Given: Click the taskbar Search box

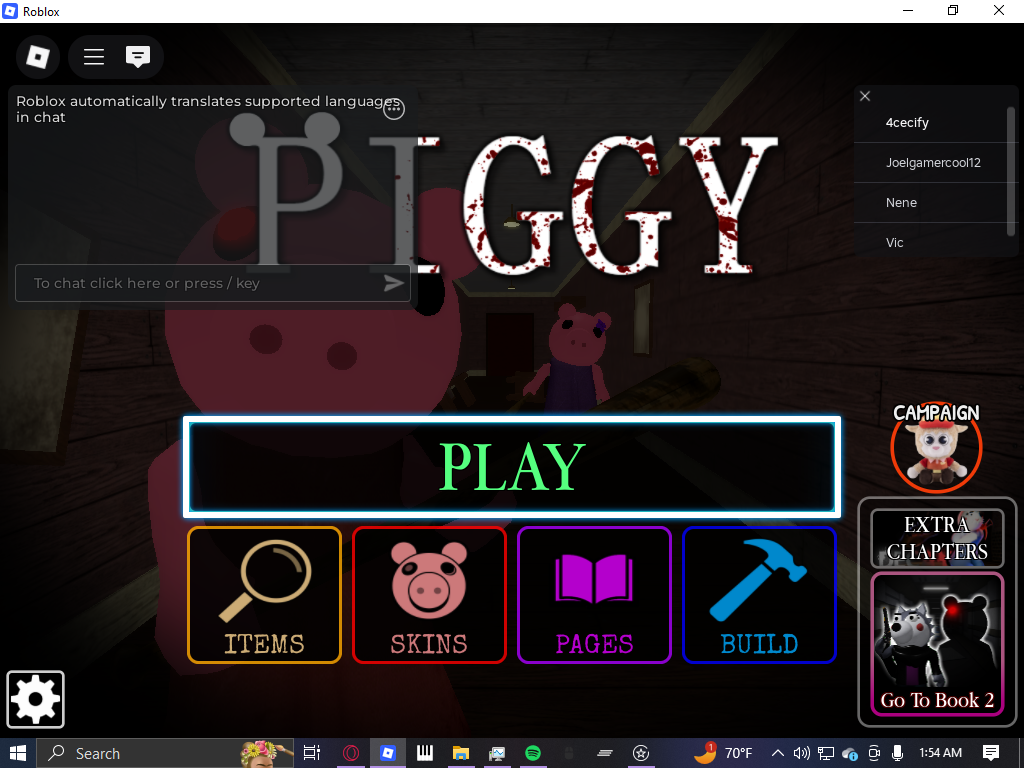Looking at the screenshot, I should [165, 753].
